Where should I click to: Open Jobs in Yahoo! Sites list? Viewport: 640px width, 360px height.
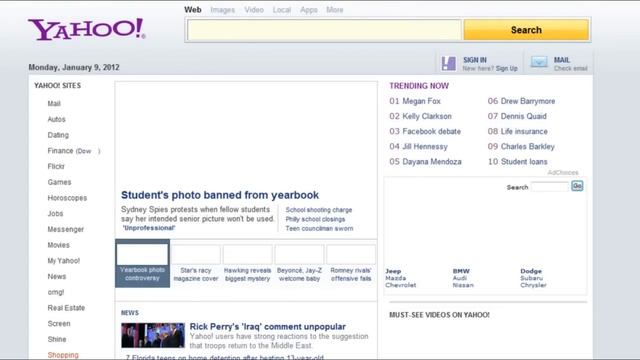click(x=55, y=213)
